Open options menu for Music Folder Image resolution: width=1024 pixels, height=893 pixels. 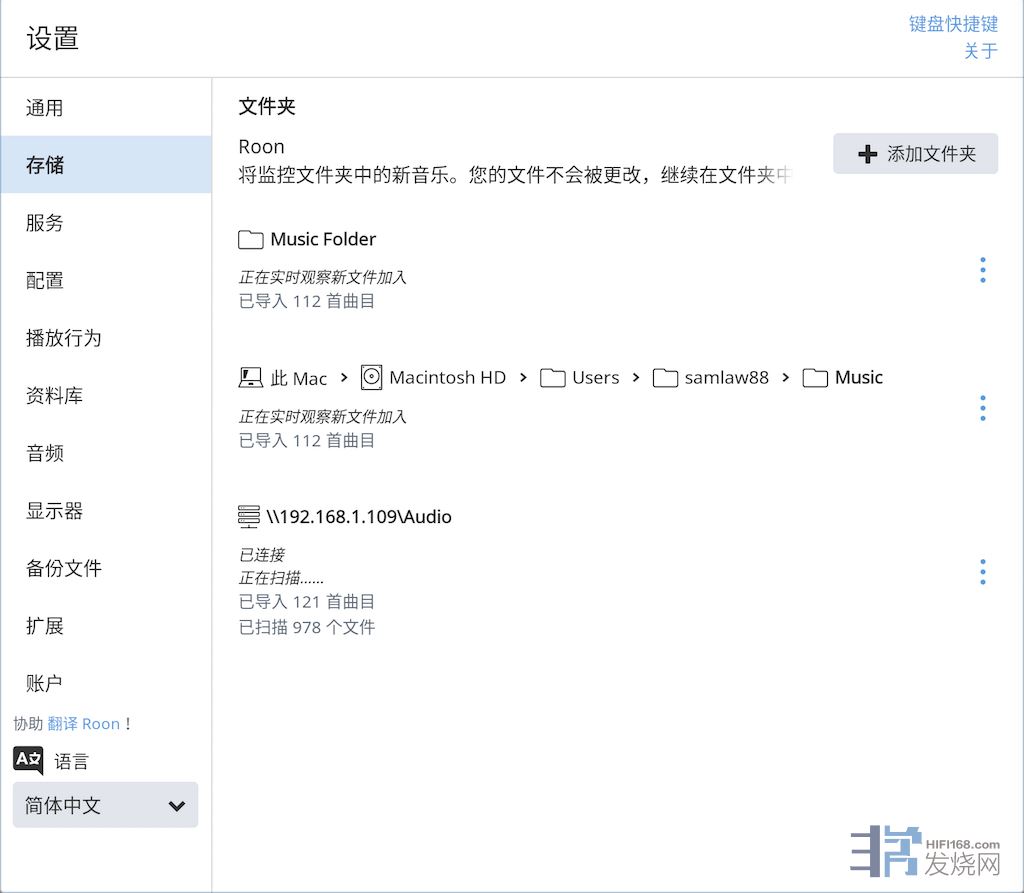[982, 270]
